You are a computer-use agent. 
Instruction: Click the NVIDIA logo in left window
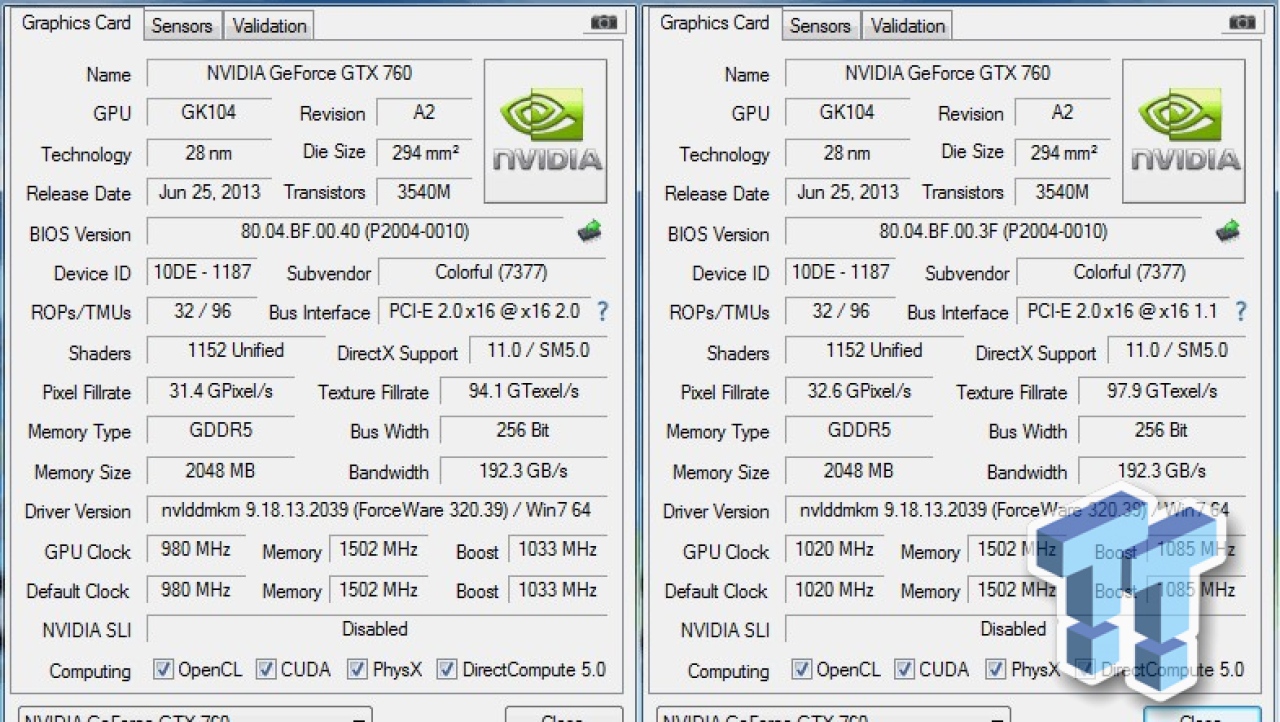click(545, 131)
